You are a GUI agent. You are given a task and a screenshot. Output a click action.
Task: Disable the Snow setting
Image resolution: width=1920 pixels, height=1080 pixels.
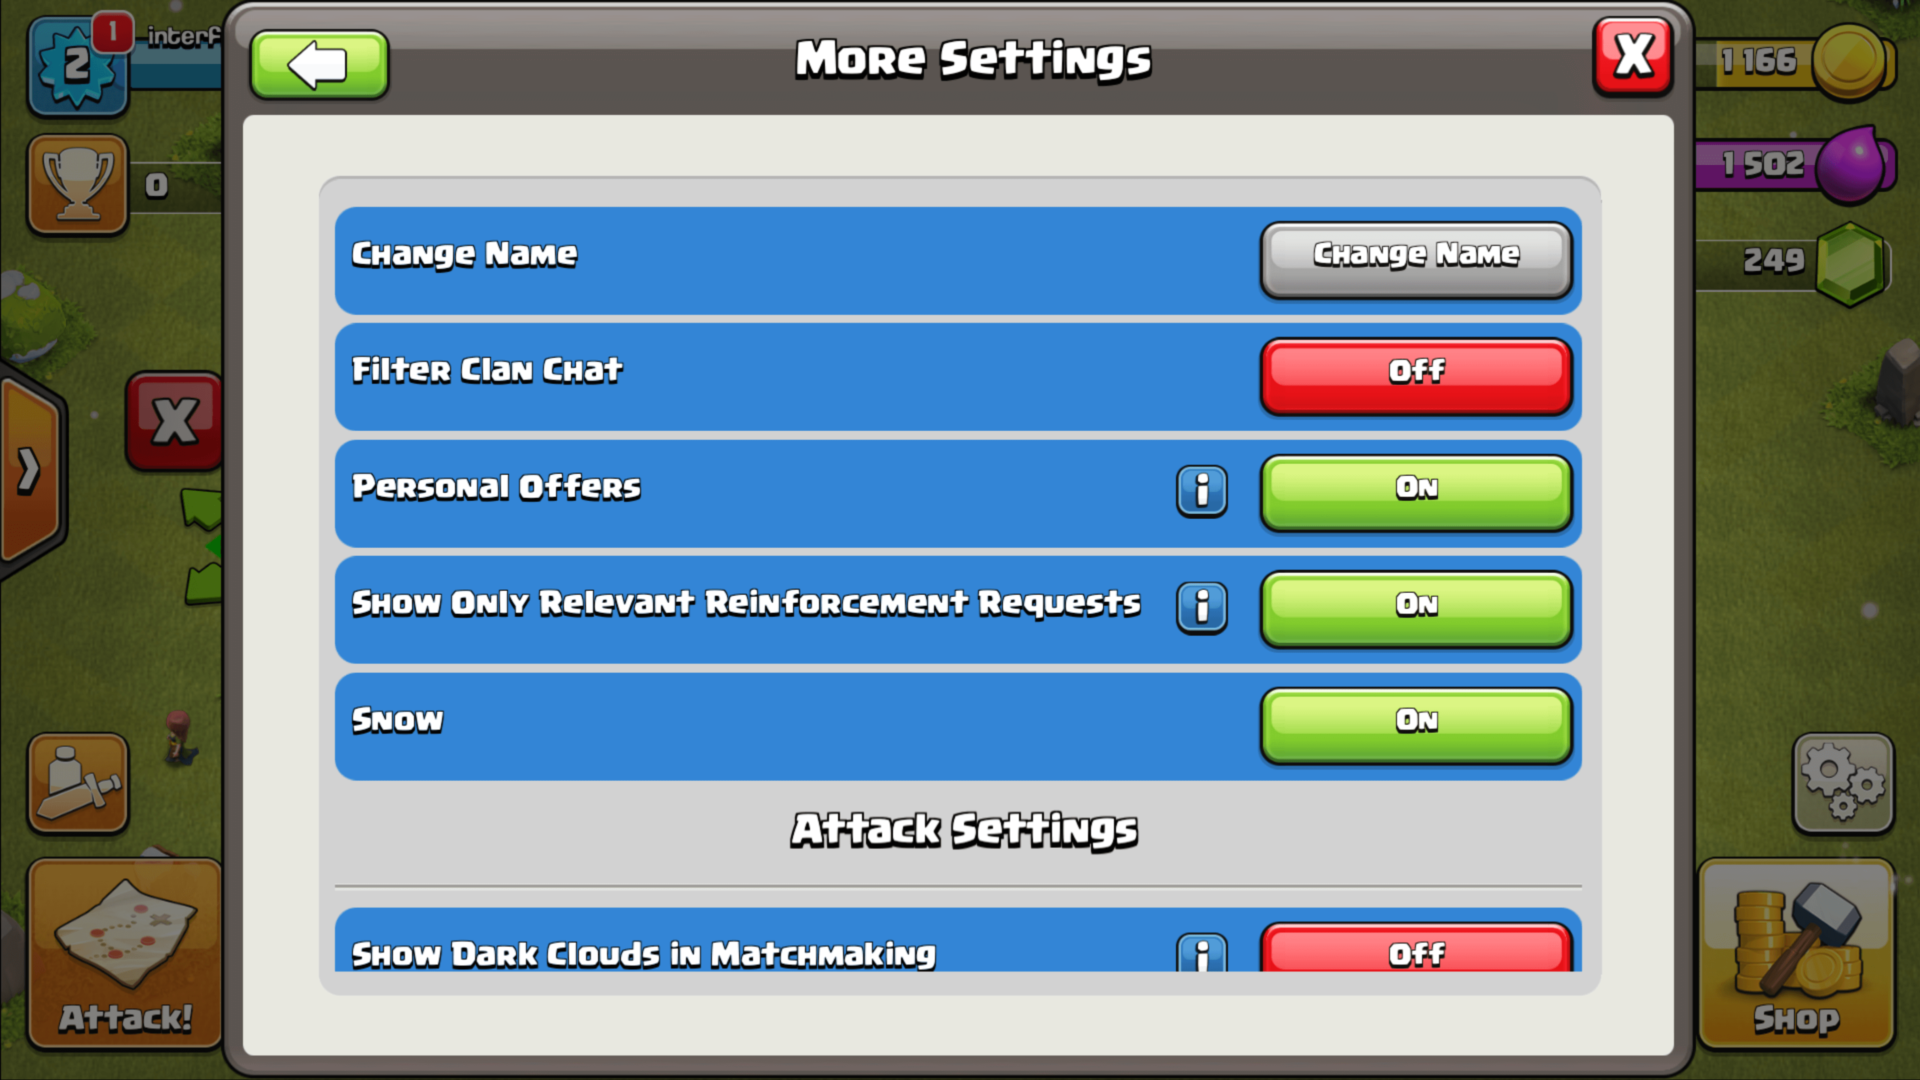[1416, 725]
